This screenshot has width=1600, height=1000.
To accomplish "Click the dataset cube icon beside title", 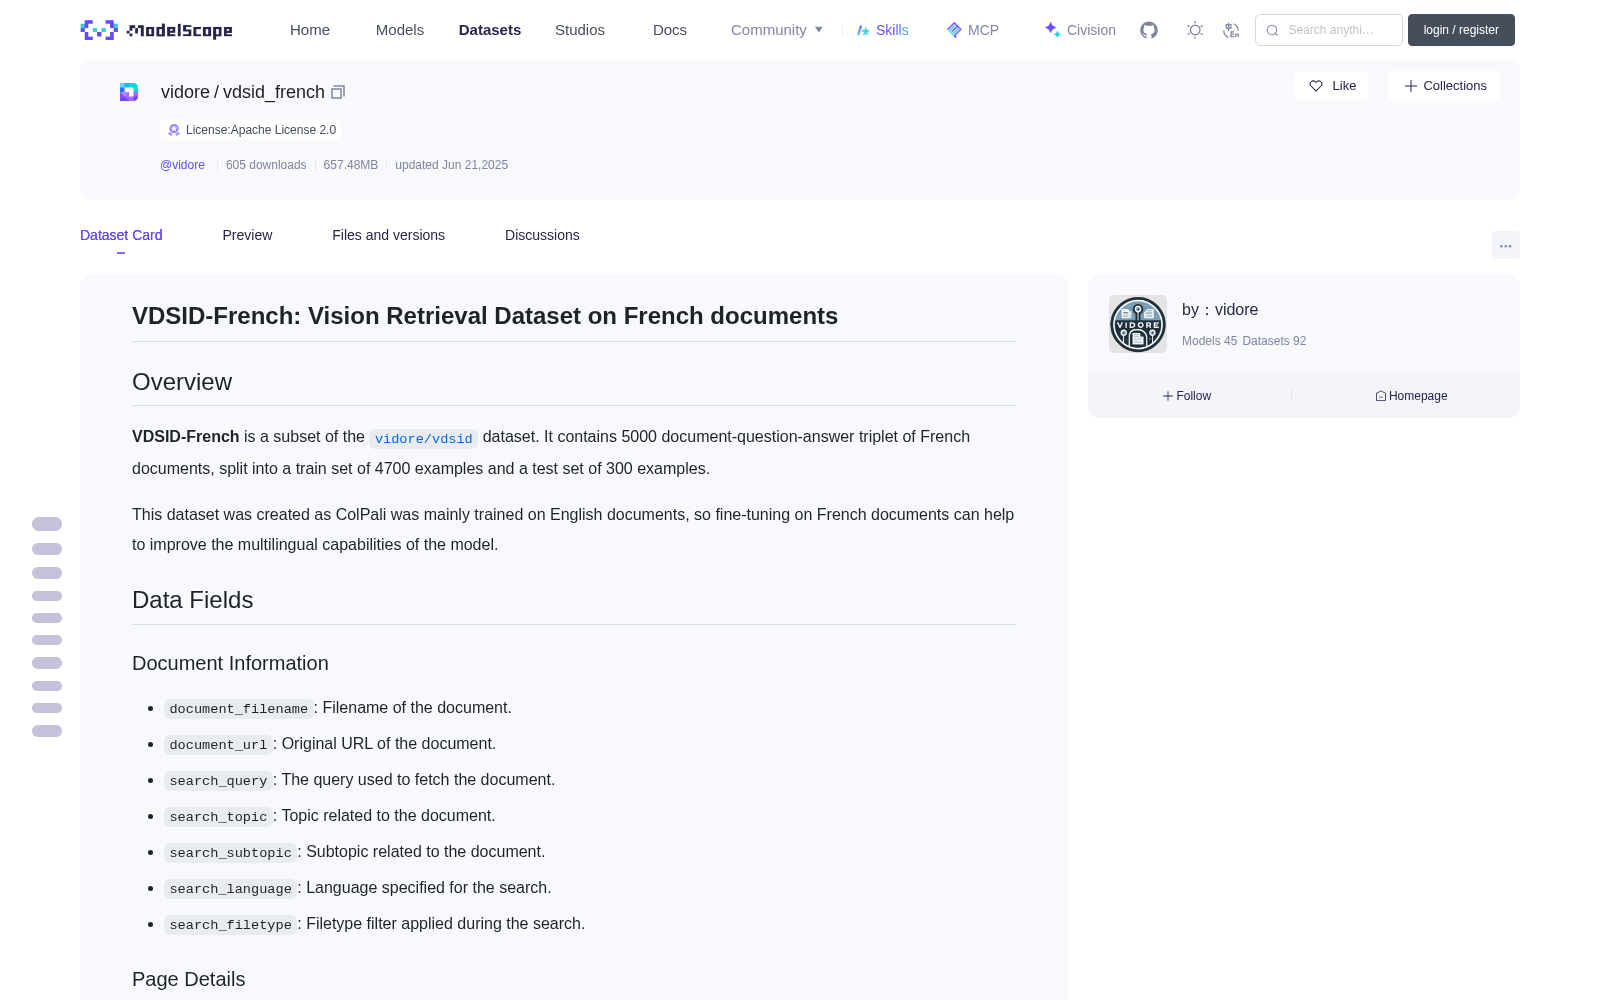I will 129,92.
